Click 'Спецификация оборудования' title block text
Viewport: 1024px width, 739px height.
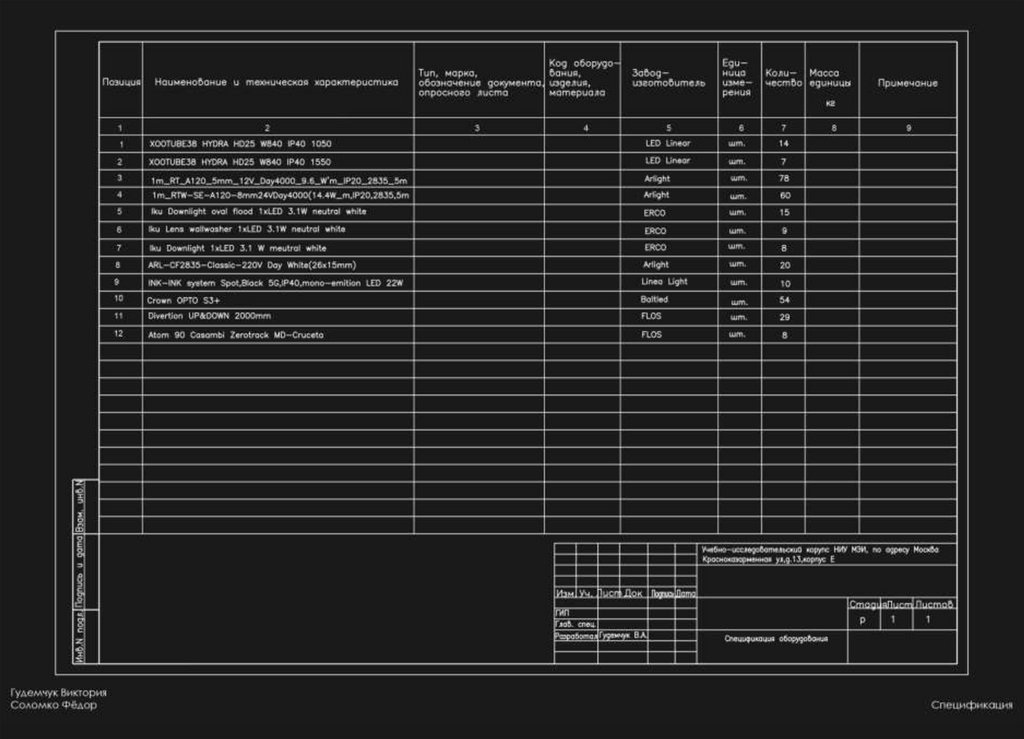pyautogui.click(x=776, y=638)
